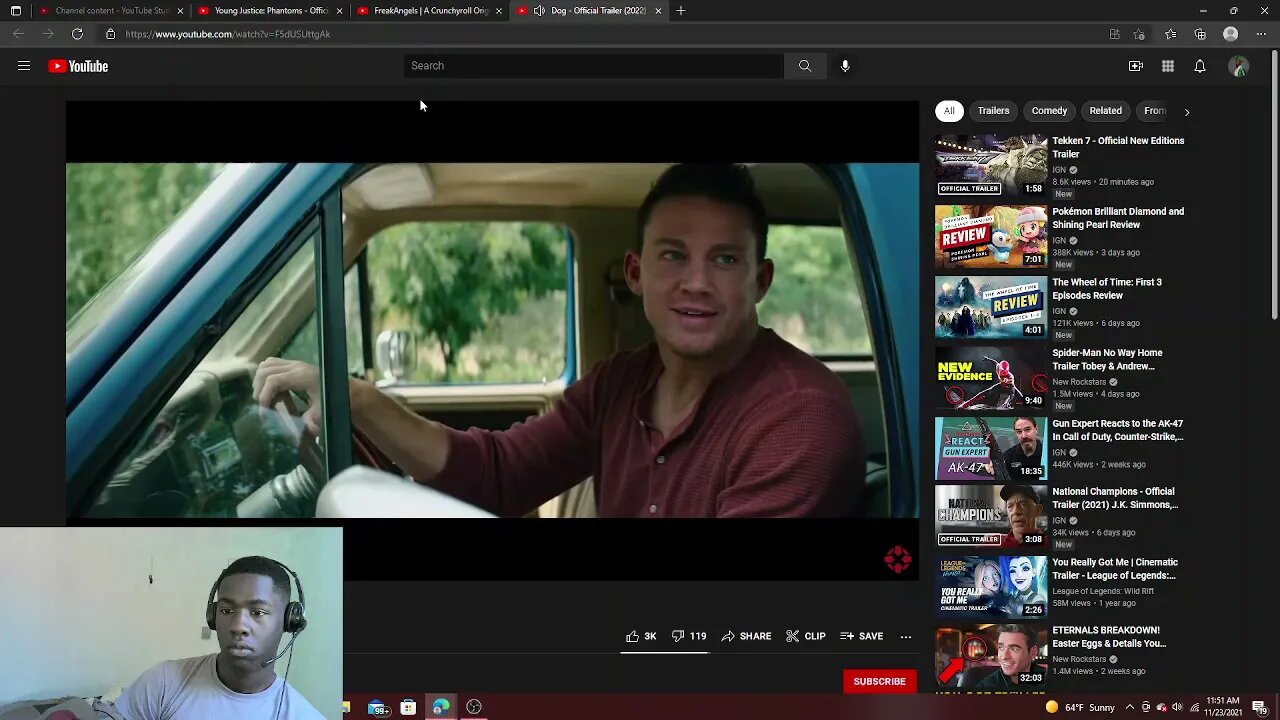Click the red Subscribe button

tap(879, 682)
